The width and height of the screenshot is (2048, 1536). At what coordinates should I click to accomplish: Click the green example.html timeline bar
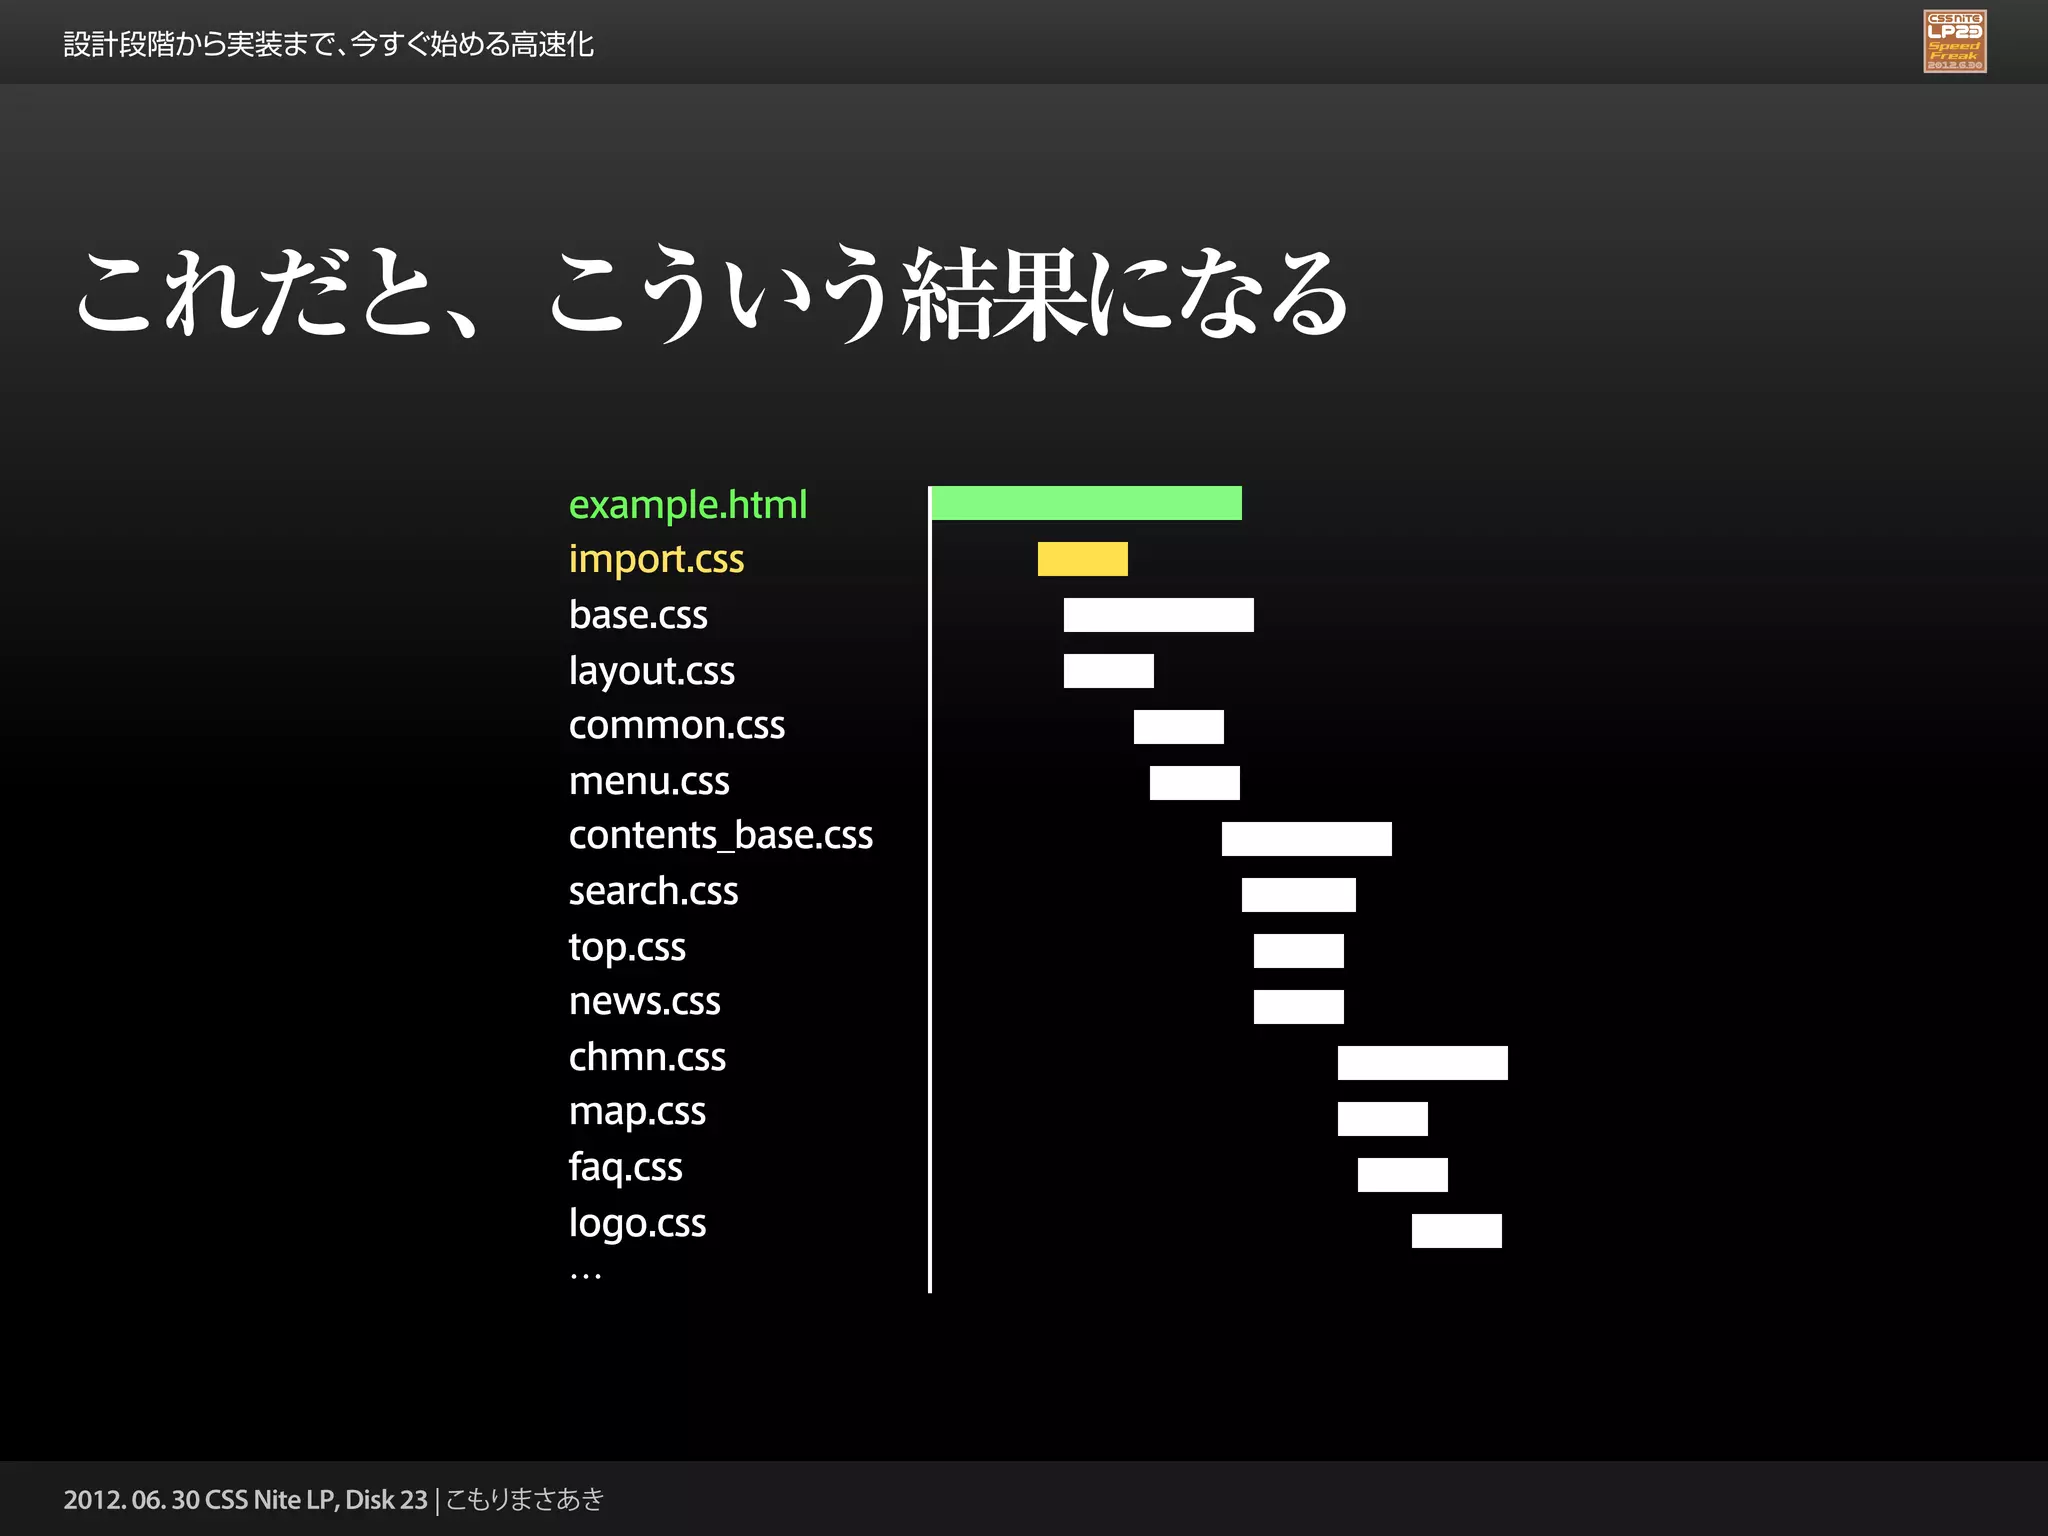tap(1086, 503)
